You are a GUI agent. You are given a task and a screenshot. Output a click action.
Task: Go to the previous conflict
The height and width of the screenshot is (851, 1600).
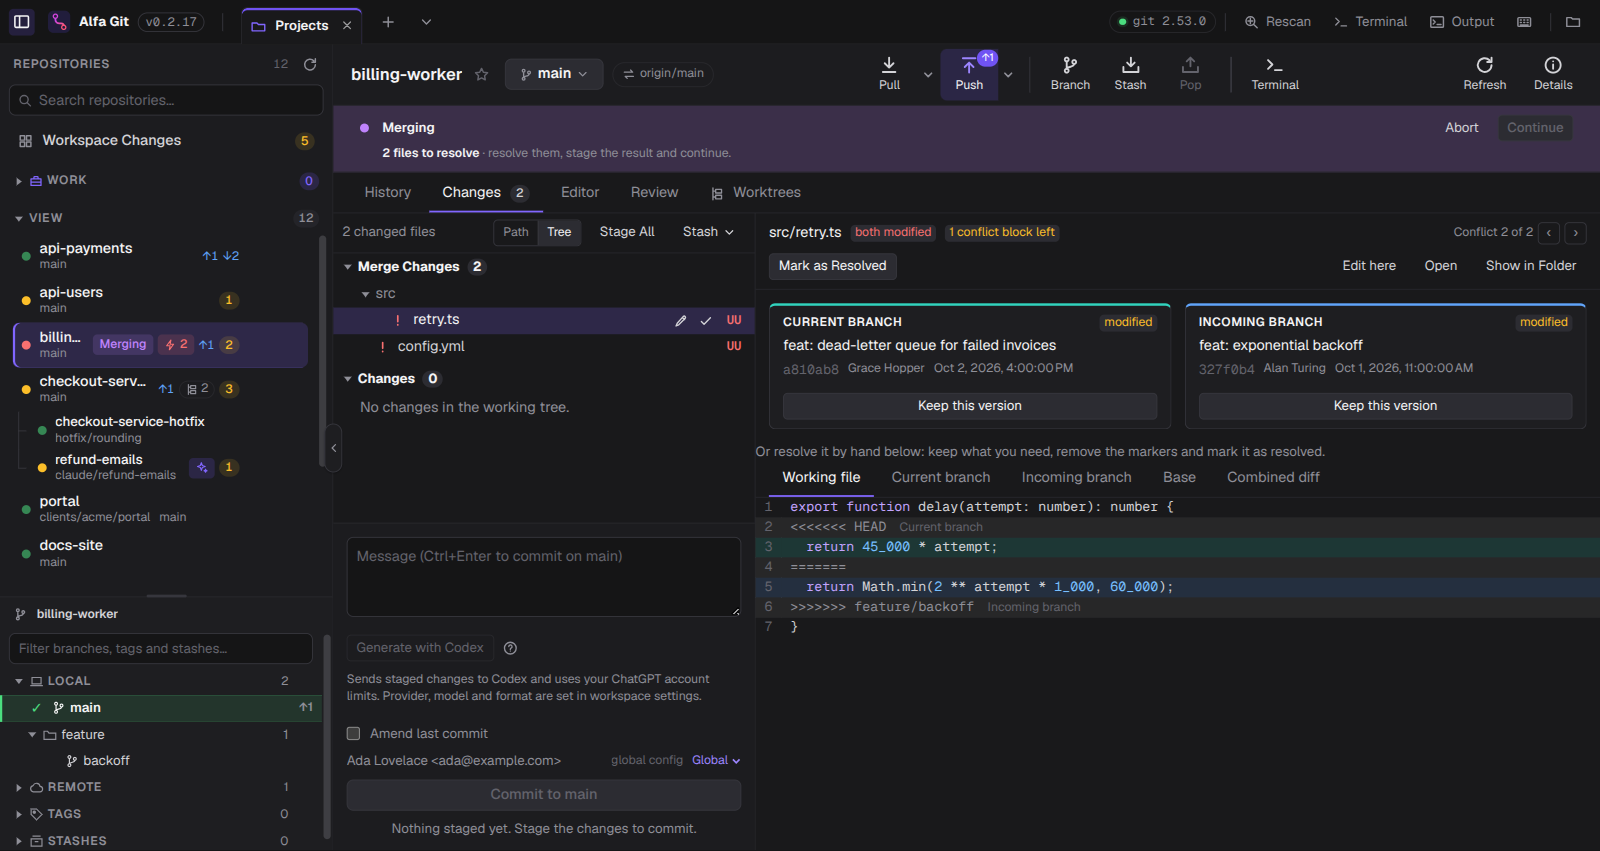point(1549,233)
